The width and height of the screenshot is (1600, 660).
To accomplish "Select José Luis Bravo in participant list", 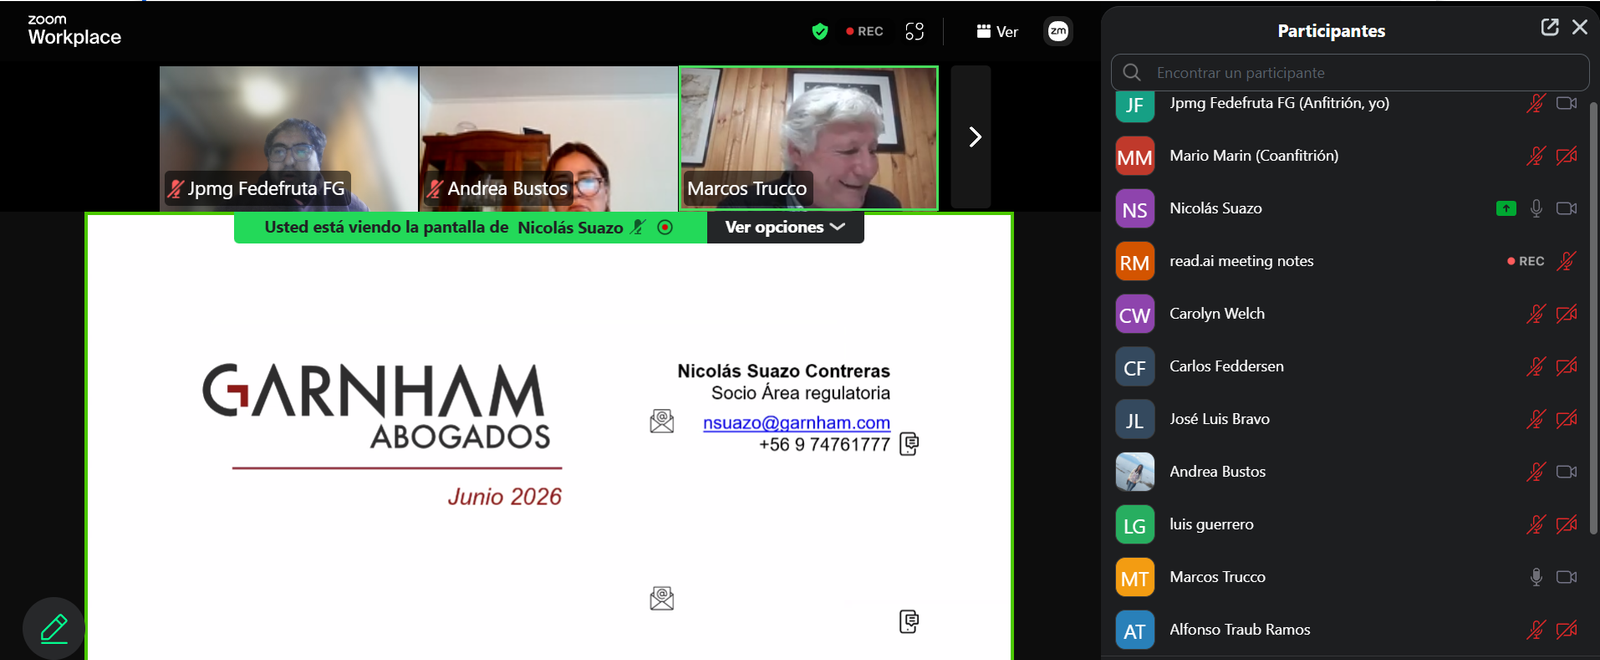I will point(1346,419).
